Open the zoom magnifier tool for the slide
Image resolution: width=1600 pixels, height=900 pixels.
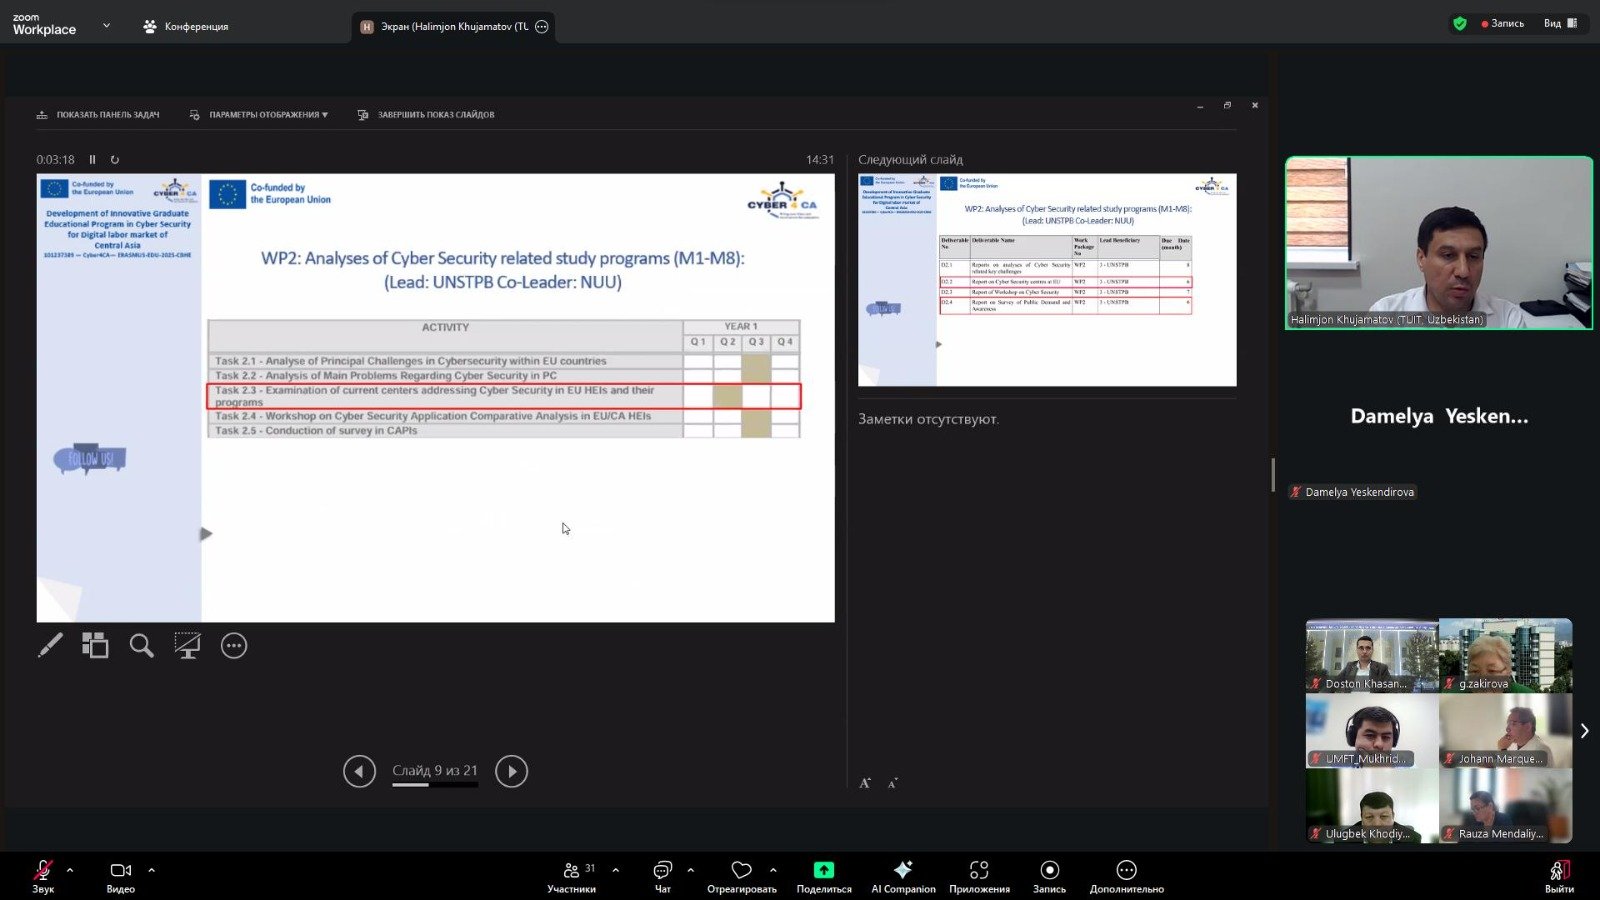(141, 646)
